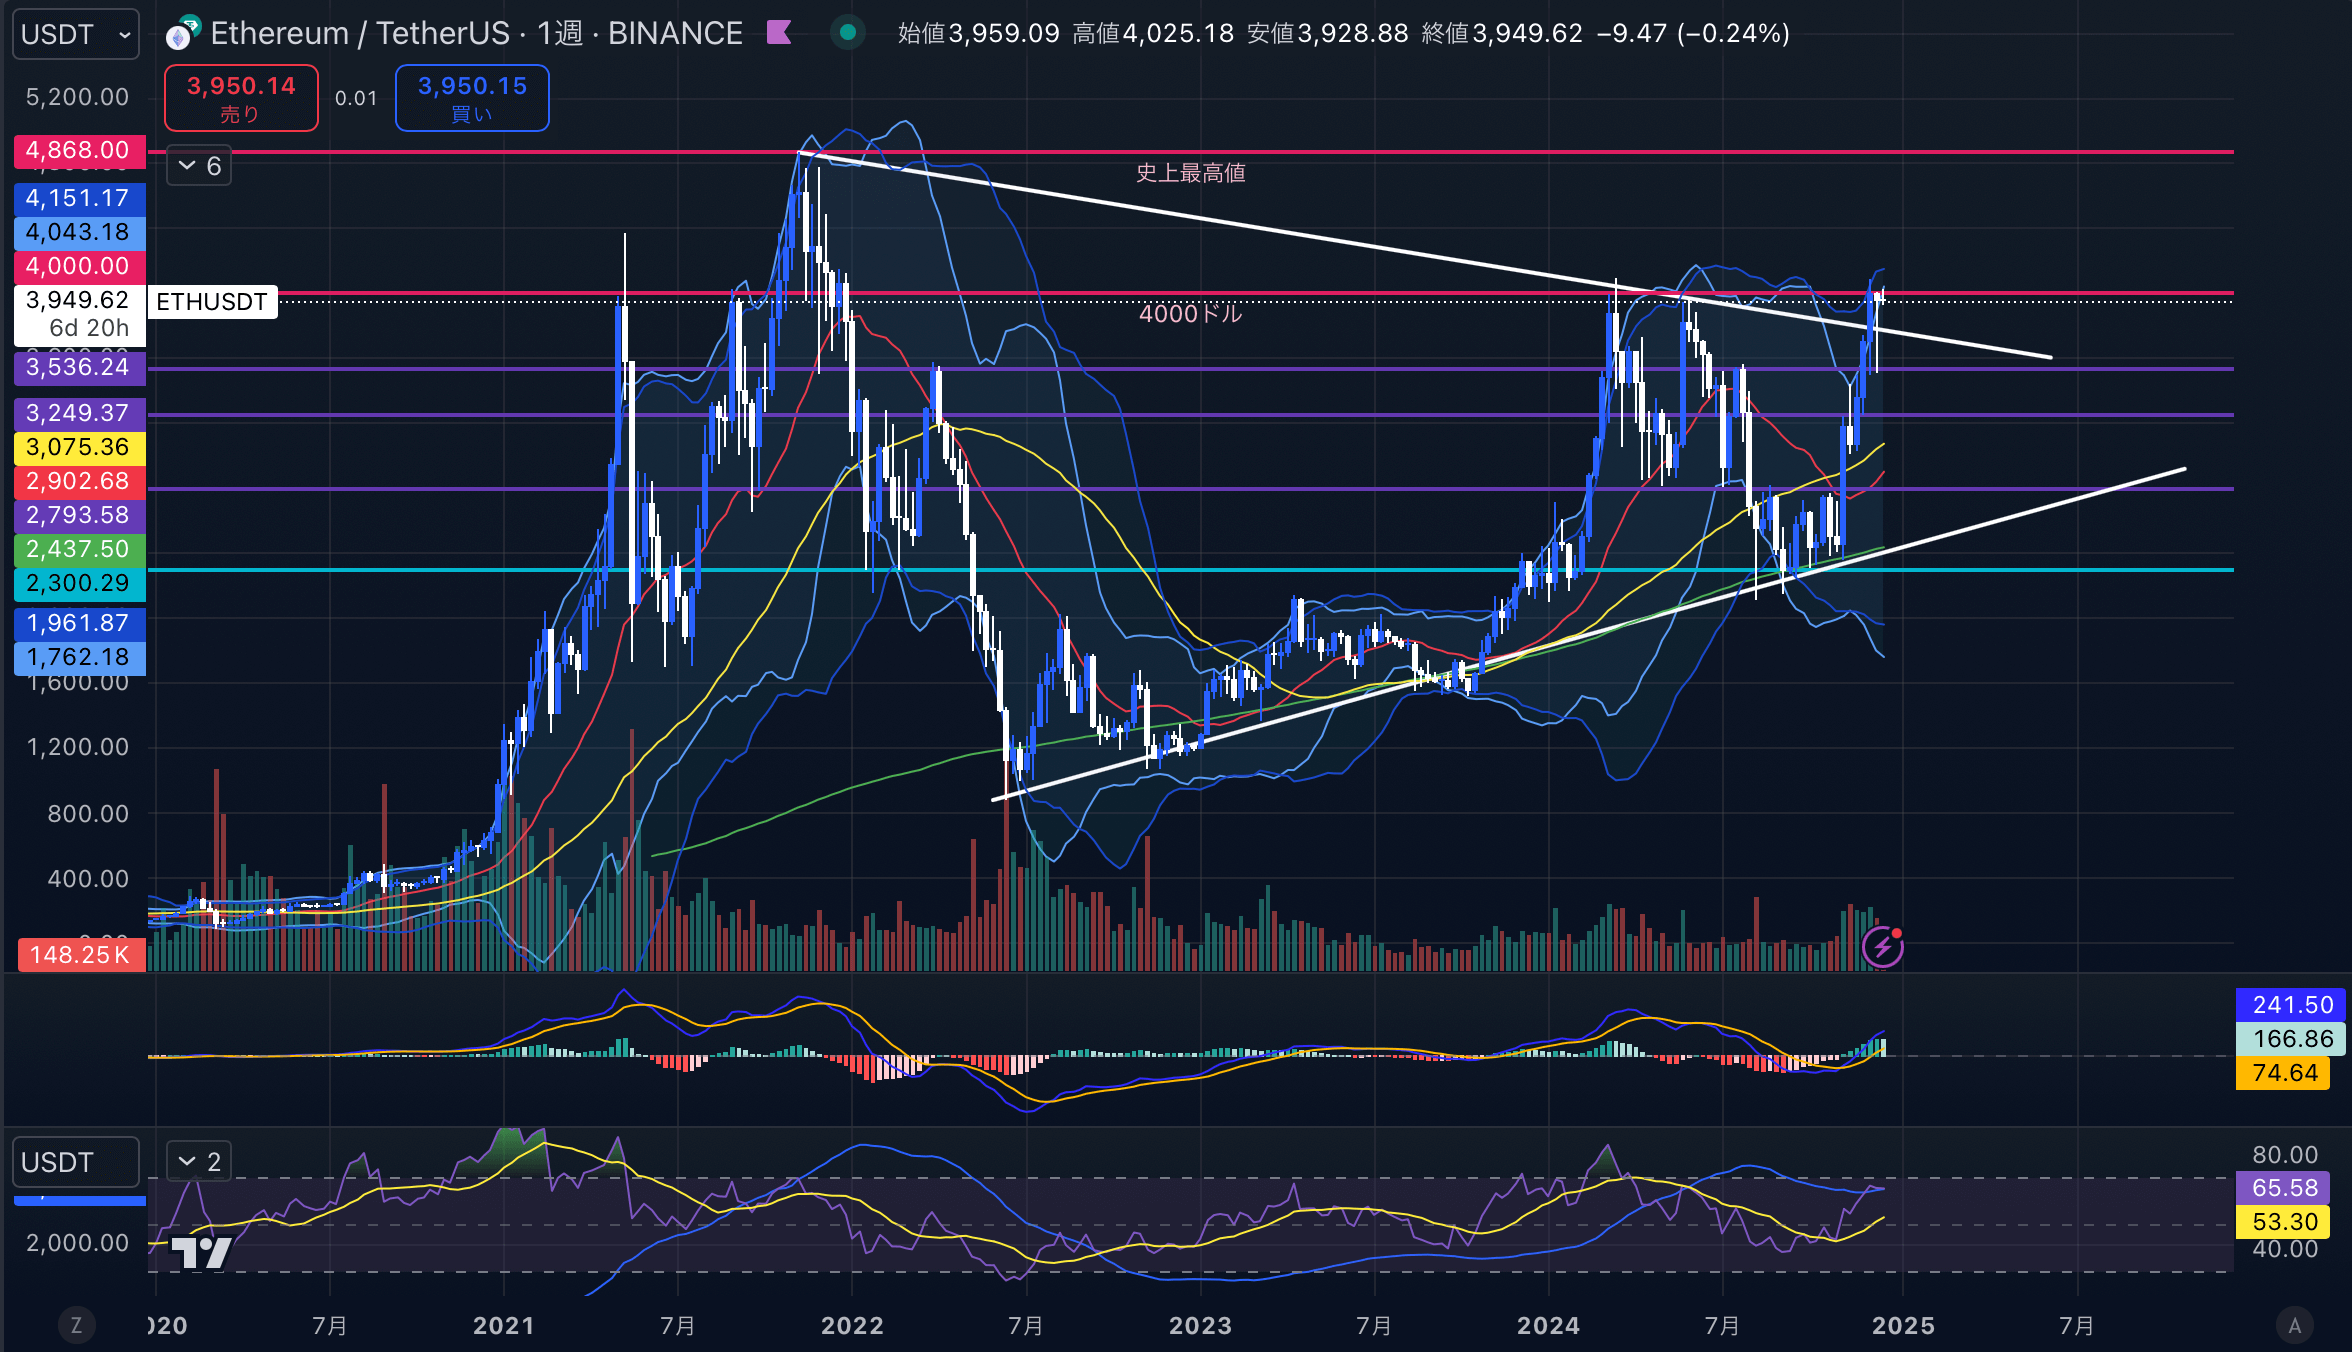Click the 2024 time axis label

tap(1548, 1326)
